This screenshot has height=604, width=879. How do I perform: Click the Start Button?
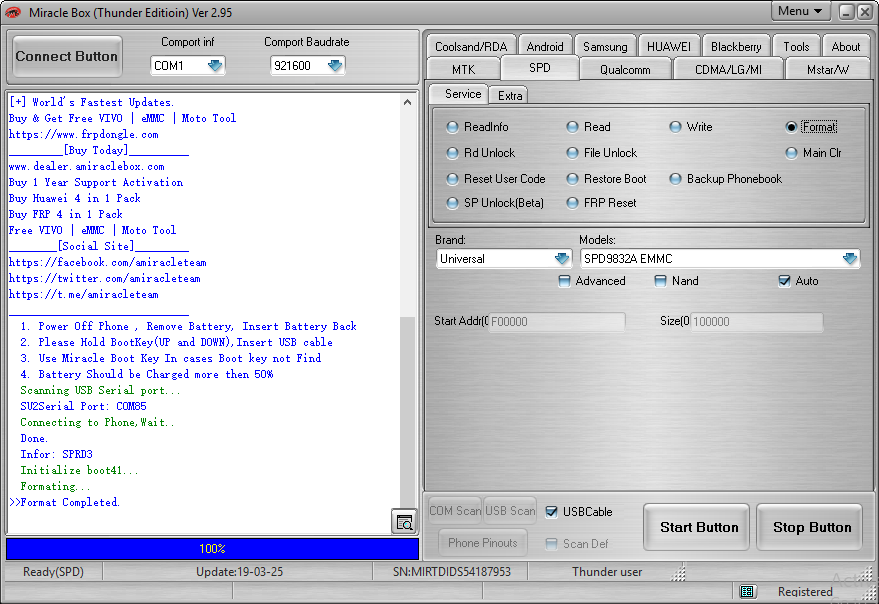coord(696,527)
